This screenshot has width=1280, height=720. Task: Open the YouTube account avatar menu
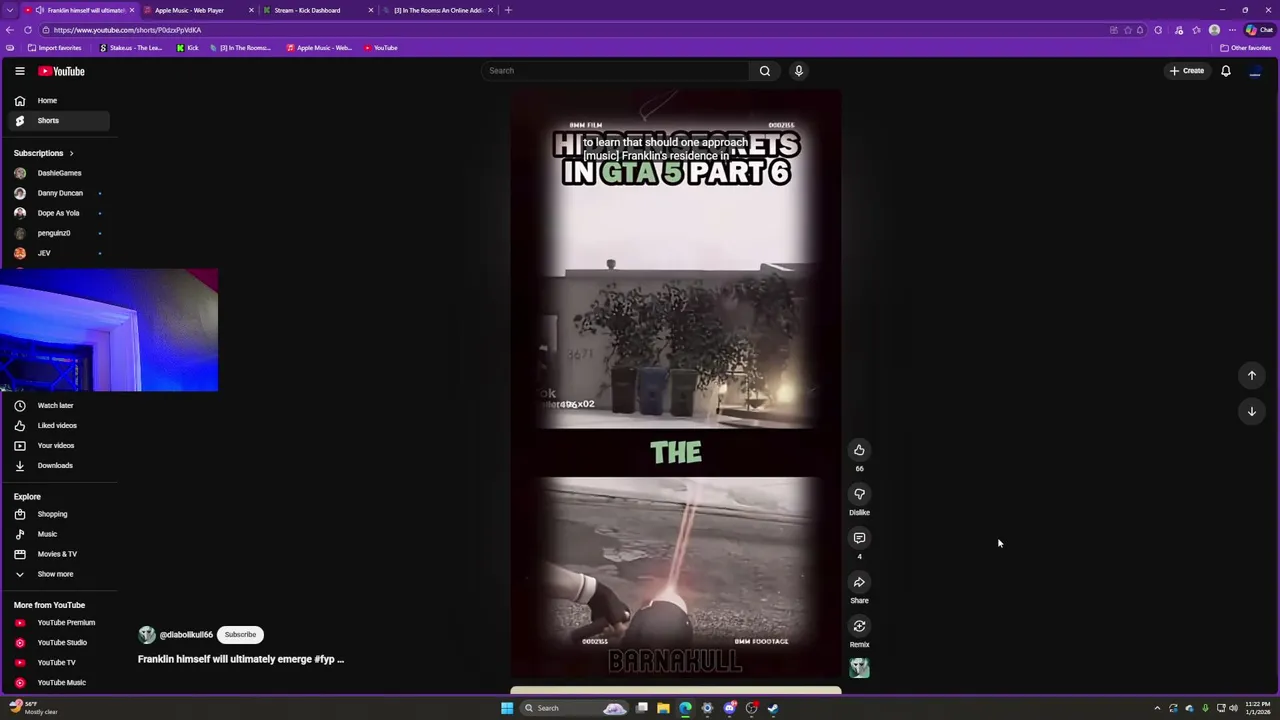1255,71
